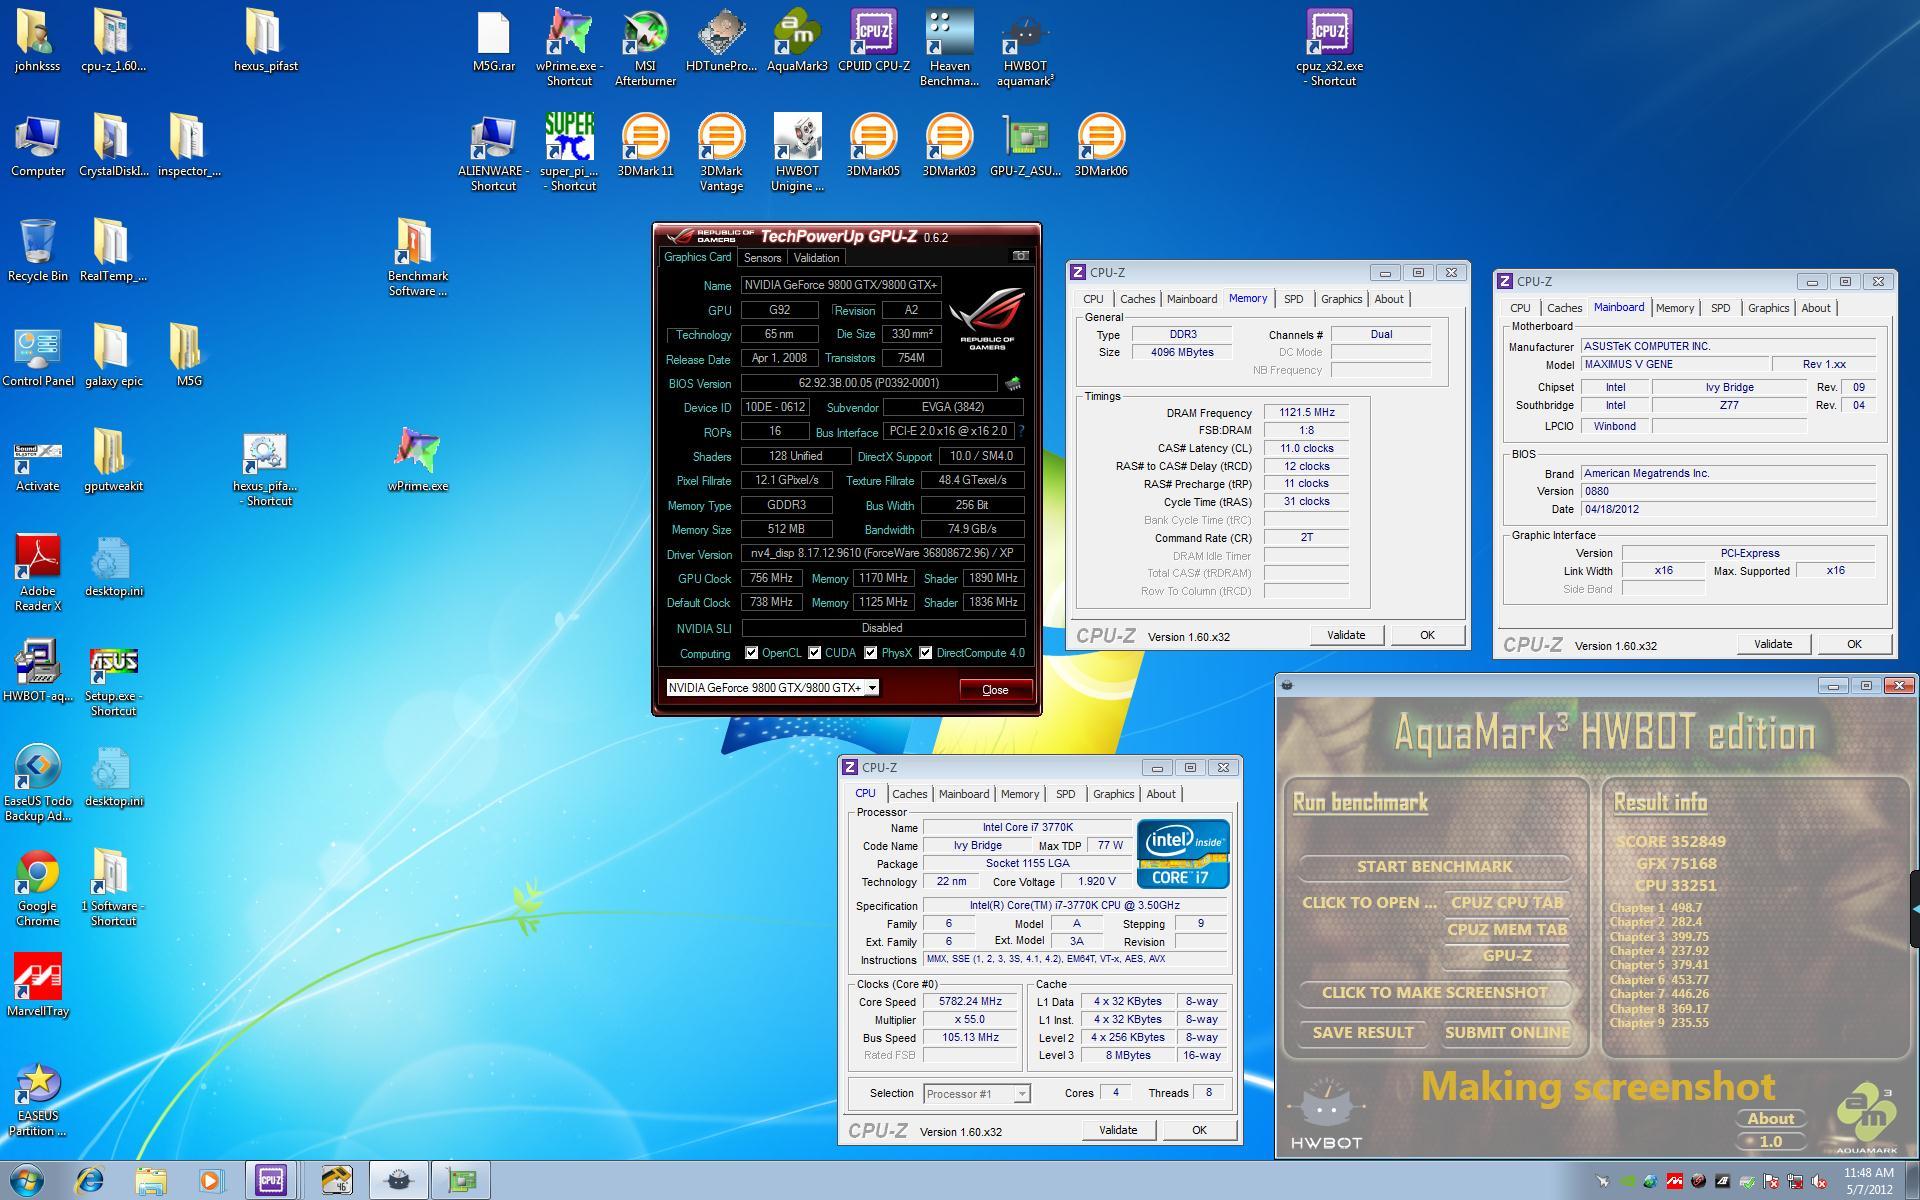Click CLICK TO MAKE SCREENSHOT in AquaMark3
1920x1200 pixels.
click(x=1434, y=993)
